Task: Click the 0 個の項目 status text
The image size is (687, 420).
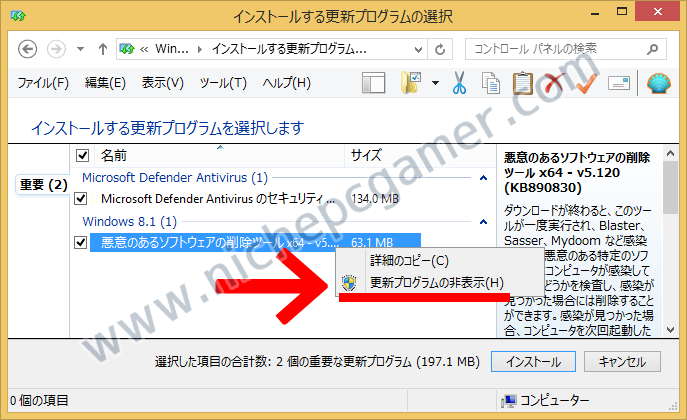Action: click(x=39, y=400)
